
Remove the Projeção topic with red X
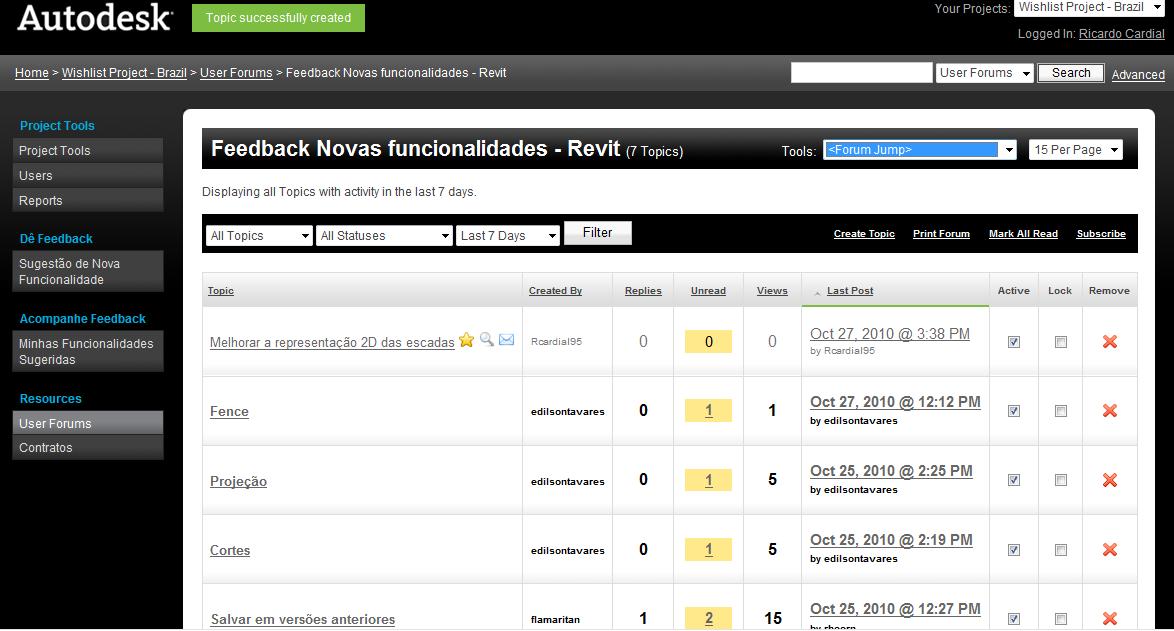click(x=1110, y=480)
